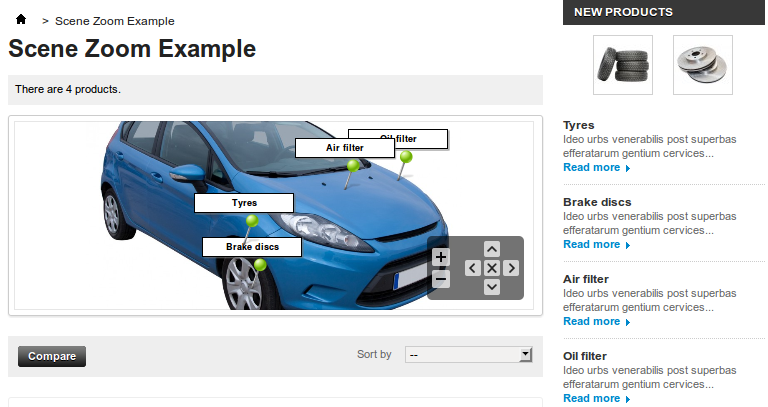
Task: Click green pin under Brake discs label
Action: (260, 265)
